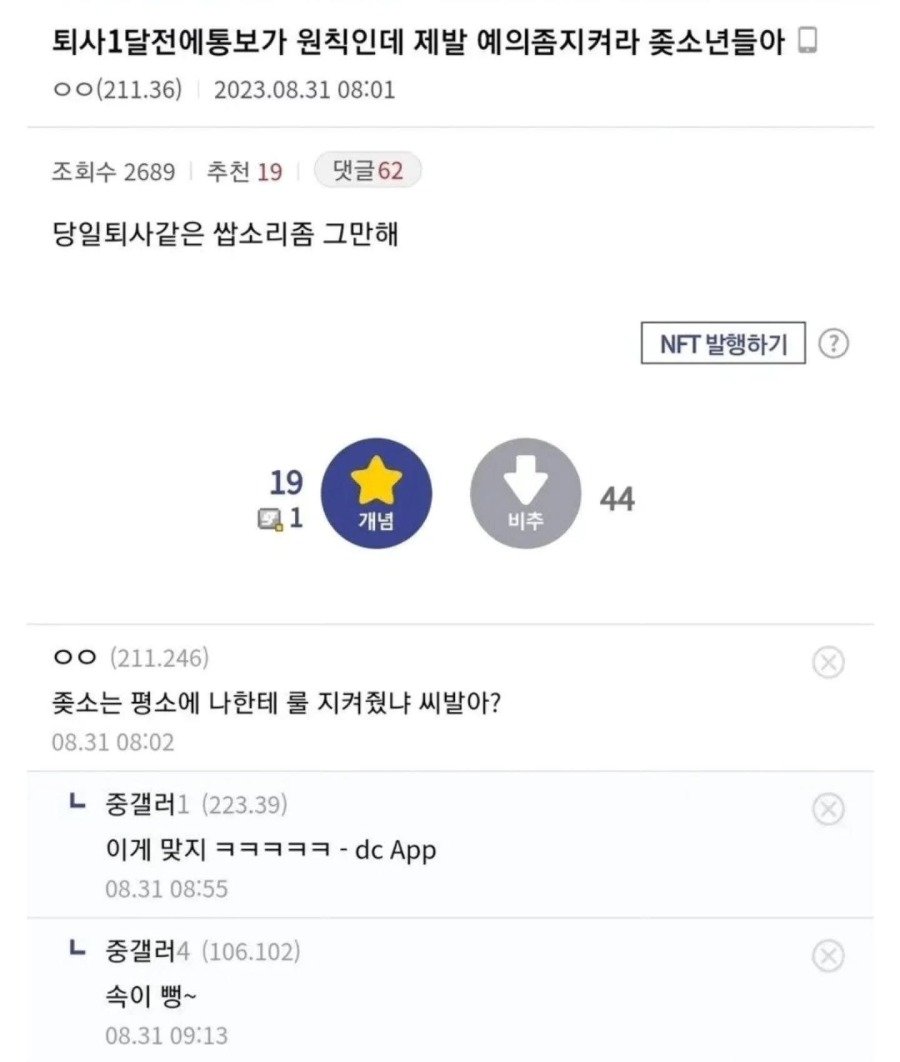Click the reply arrow icon before 중갤러4
The width and height of the screenshot is (900, 1062).
click(x=75, y=949)
